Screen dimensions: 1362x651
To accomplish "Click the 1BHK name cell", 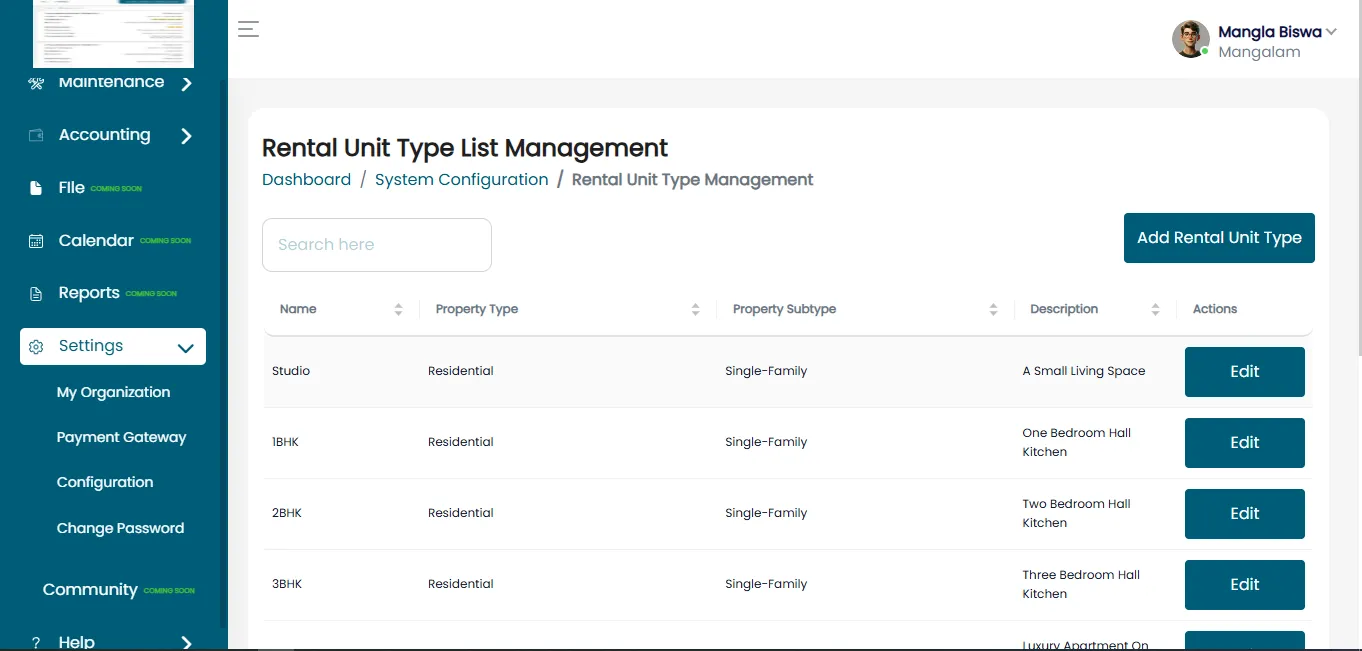I will 285,442.
